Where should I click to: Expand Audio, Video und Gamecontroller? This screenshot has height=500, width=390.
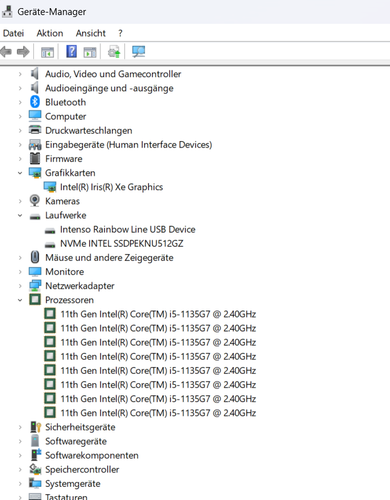pyautogui.click(x=20, y=74)
